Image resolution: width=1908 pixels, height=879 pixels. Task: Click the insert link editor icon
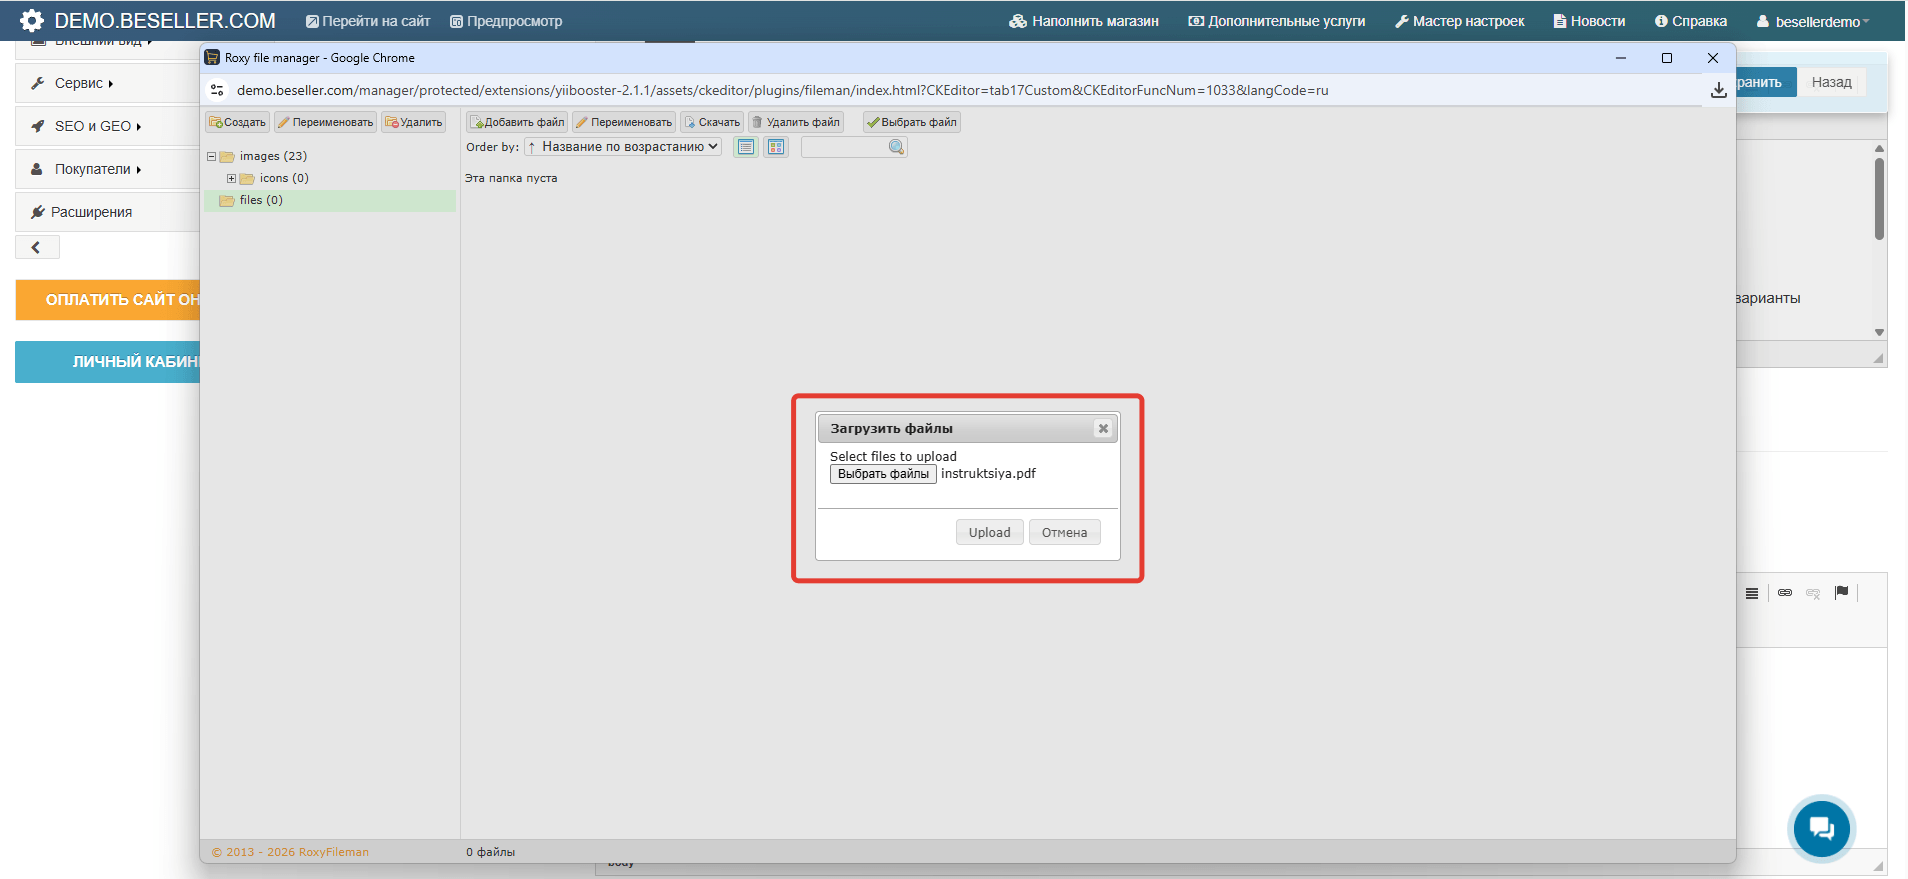(x=1785, y=593)
